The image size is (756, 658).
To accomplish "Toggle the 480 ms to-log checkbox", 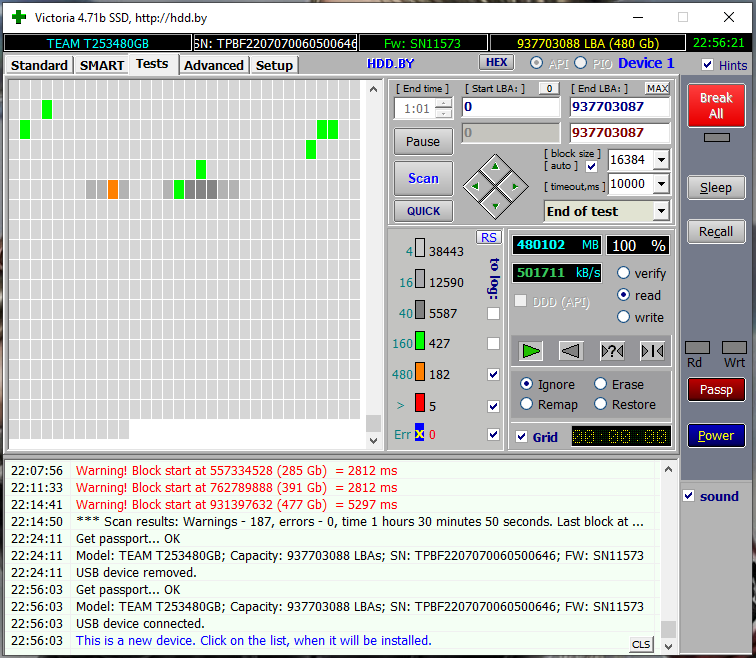I will 493,375.
